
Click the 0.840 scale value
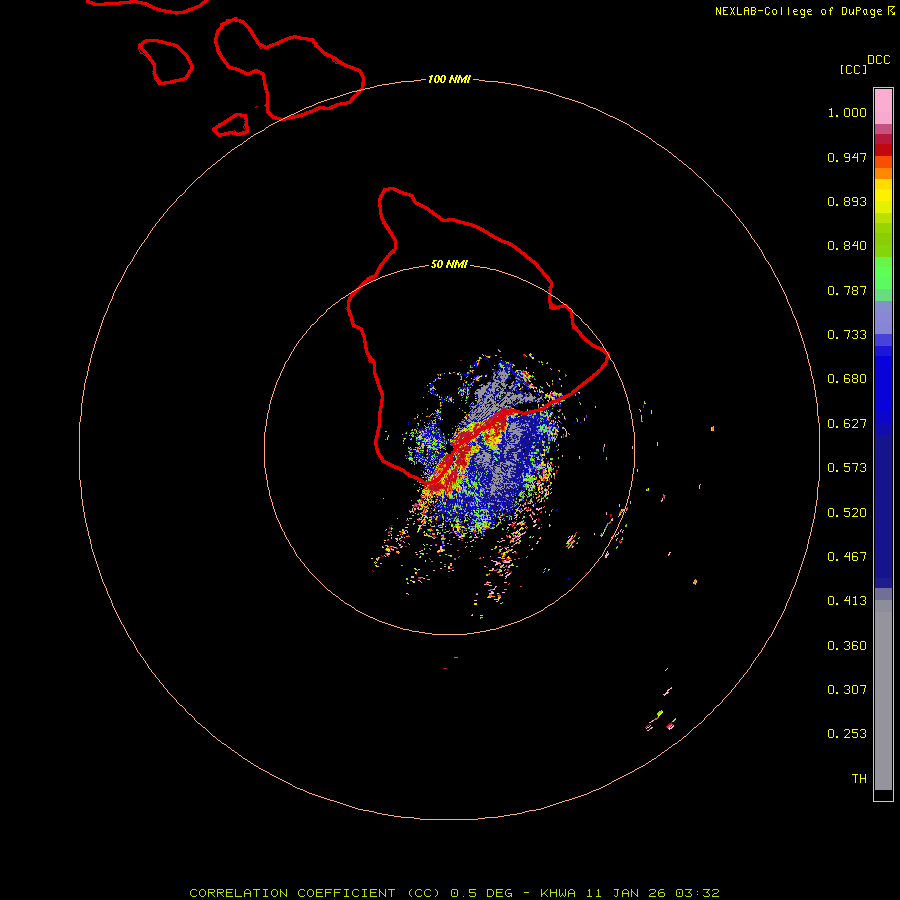pos(847,246)
